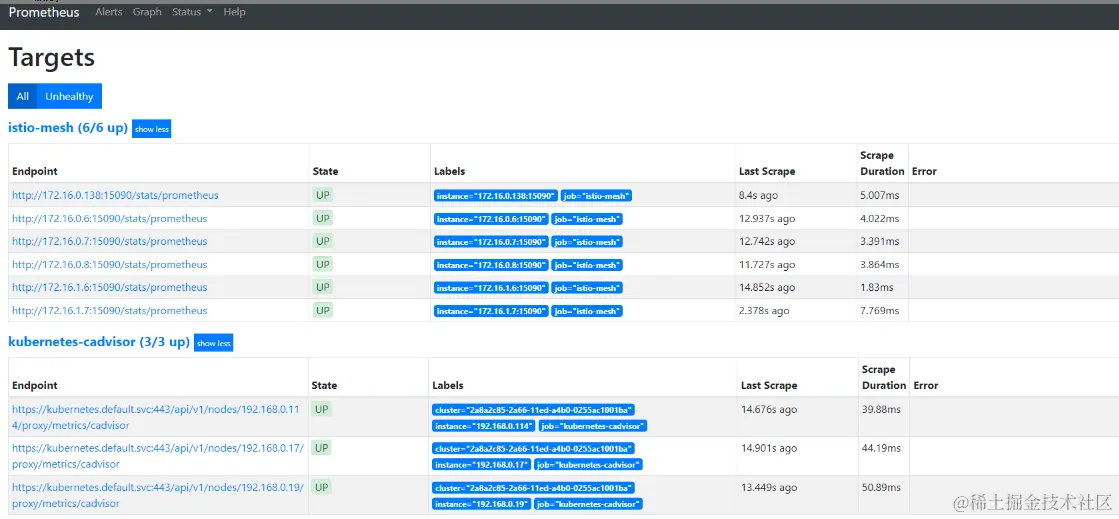The height and width of the screenshot is (519, 1119).
Task: Open the istio-mesh (6/6 up) heading link
Action: [68, 128]
